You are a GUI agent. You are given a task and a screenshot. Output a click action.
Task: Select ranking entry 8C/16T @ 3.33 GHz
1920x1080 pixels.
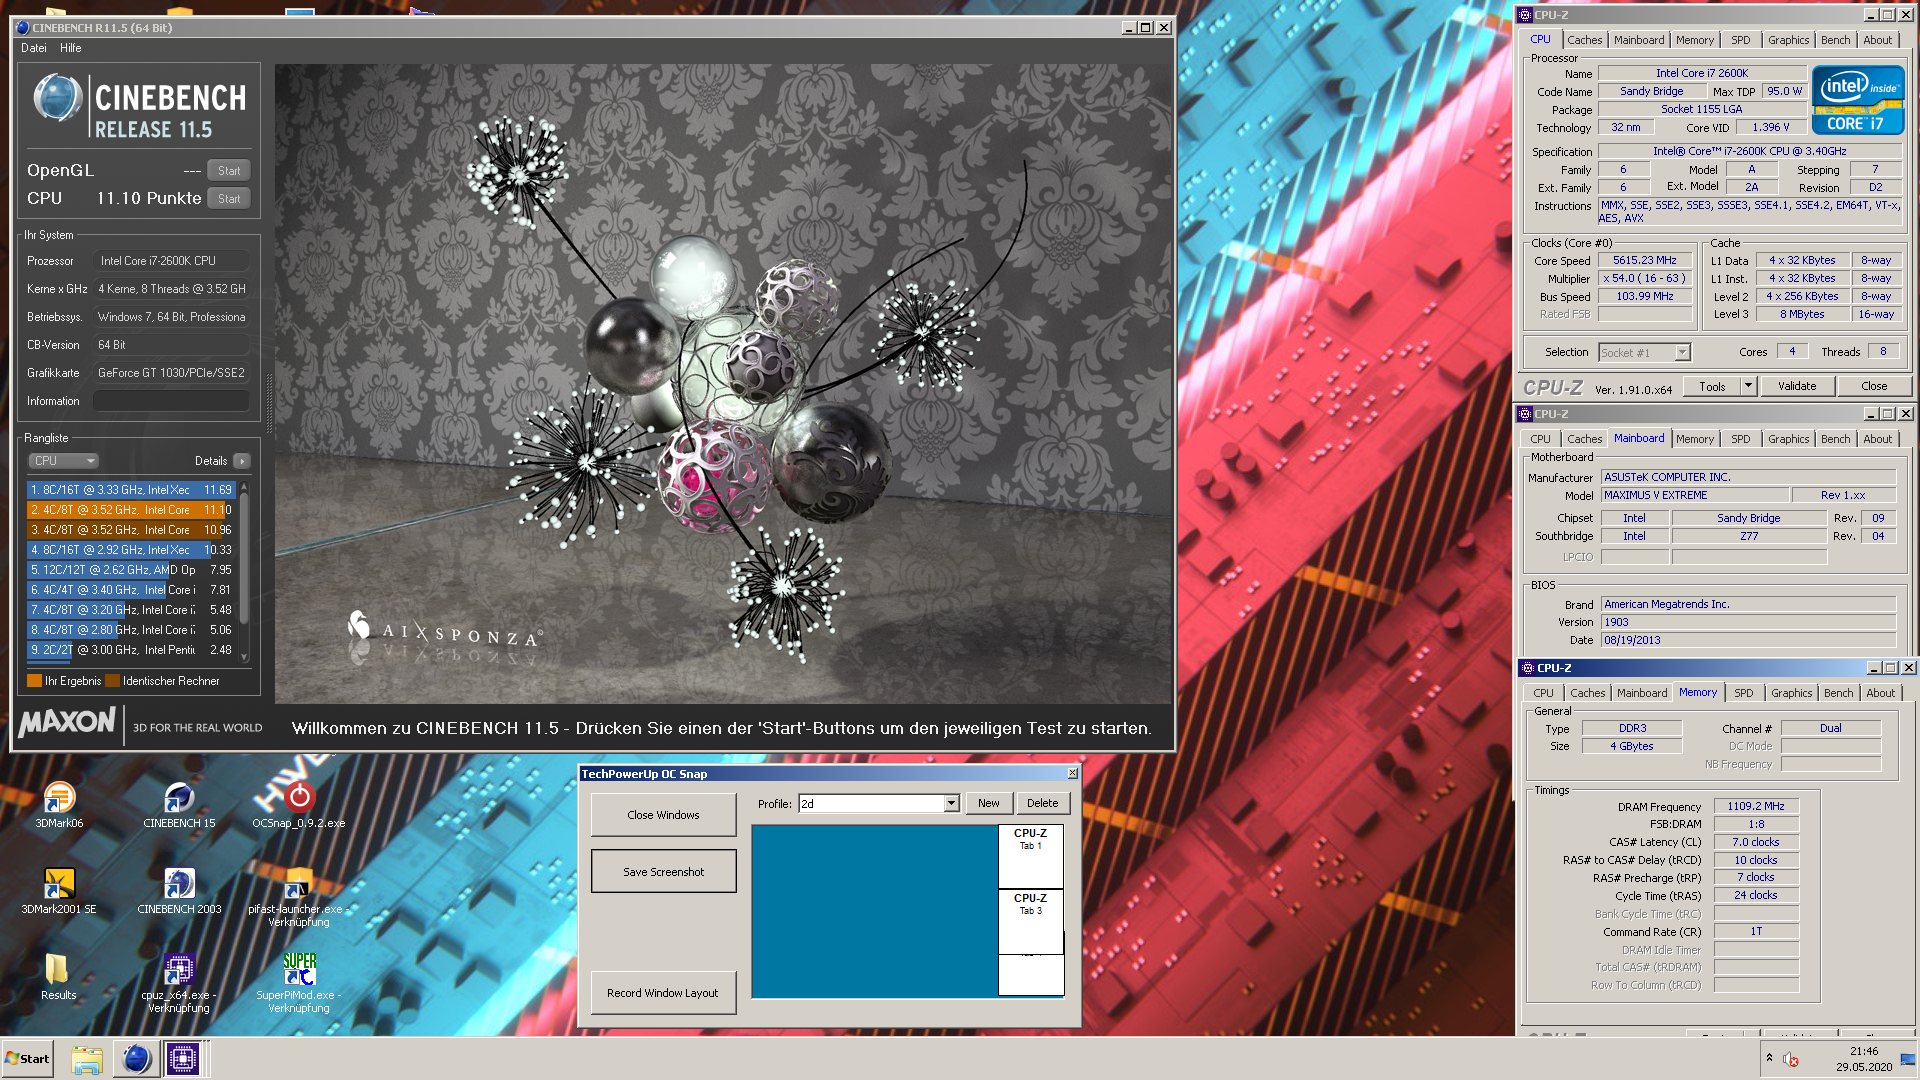[131, 490]
